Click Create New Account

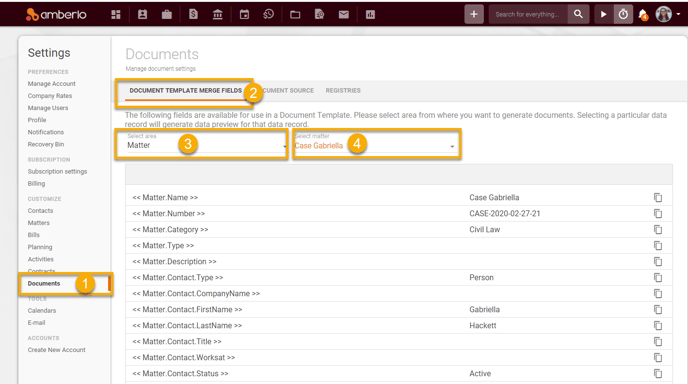[x=57, y=350]
